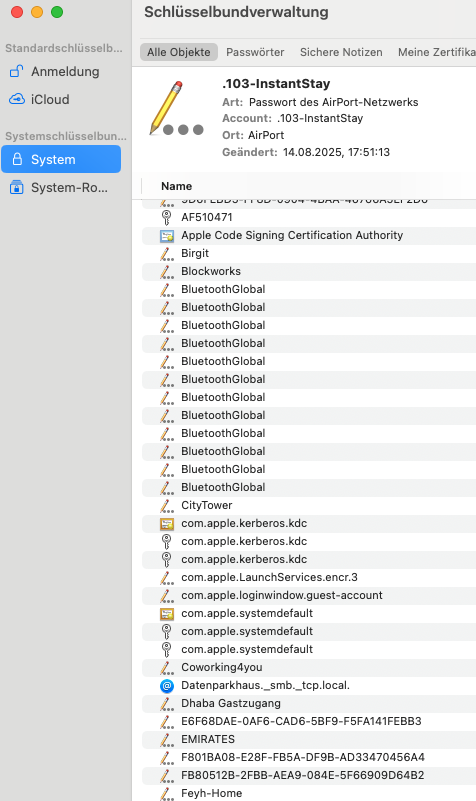This screenshot has height=801, width=476.
Task: Select the Dhaba Gastzugang entry
Action: click(309, 703)
